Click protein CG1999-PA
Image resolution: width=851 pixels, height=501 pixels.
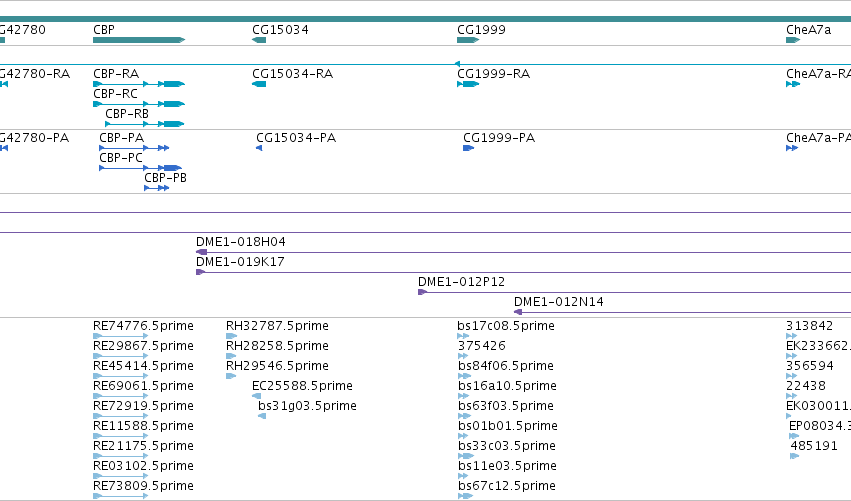pyautogui.click(x=468, y=148)
